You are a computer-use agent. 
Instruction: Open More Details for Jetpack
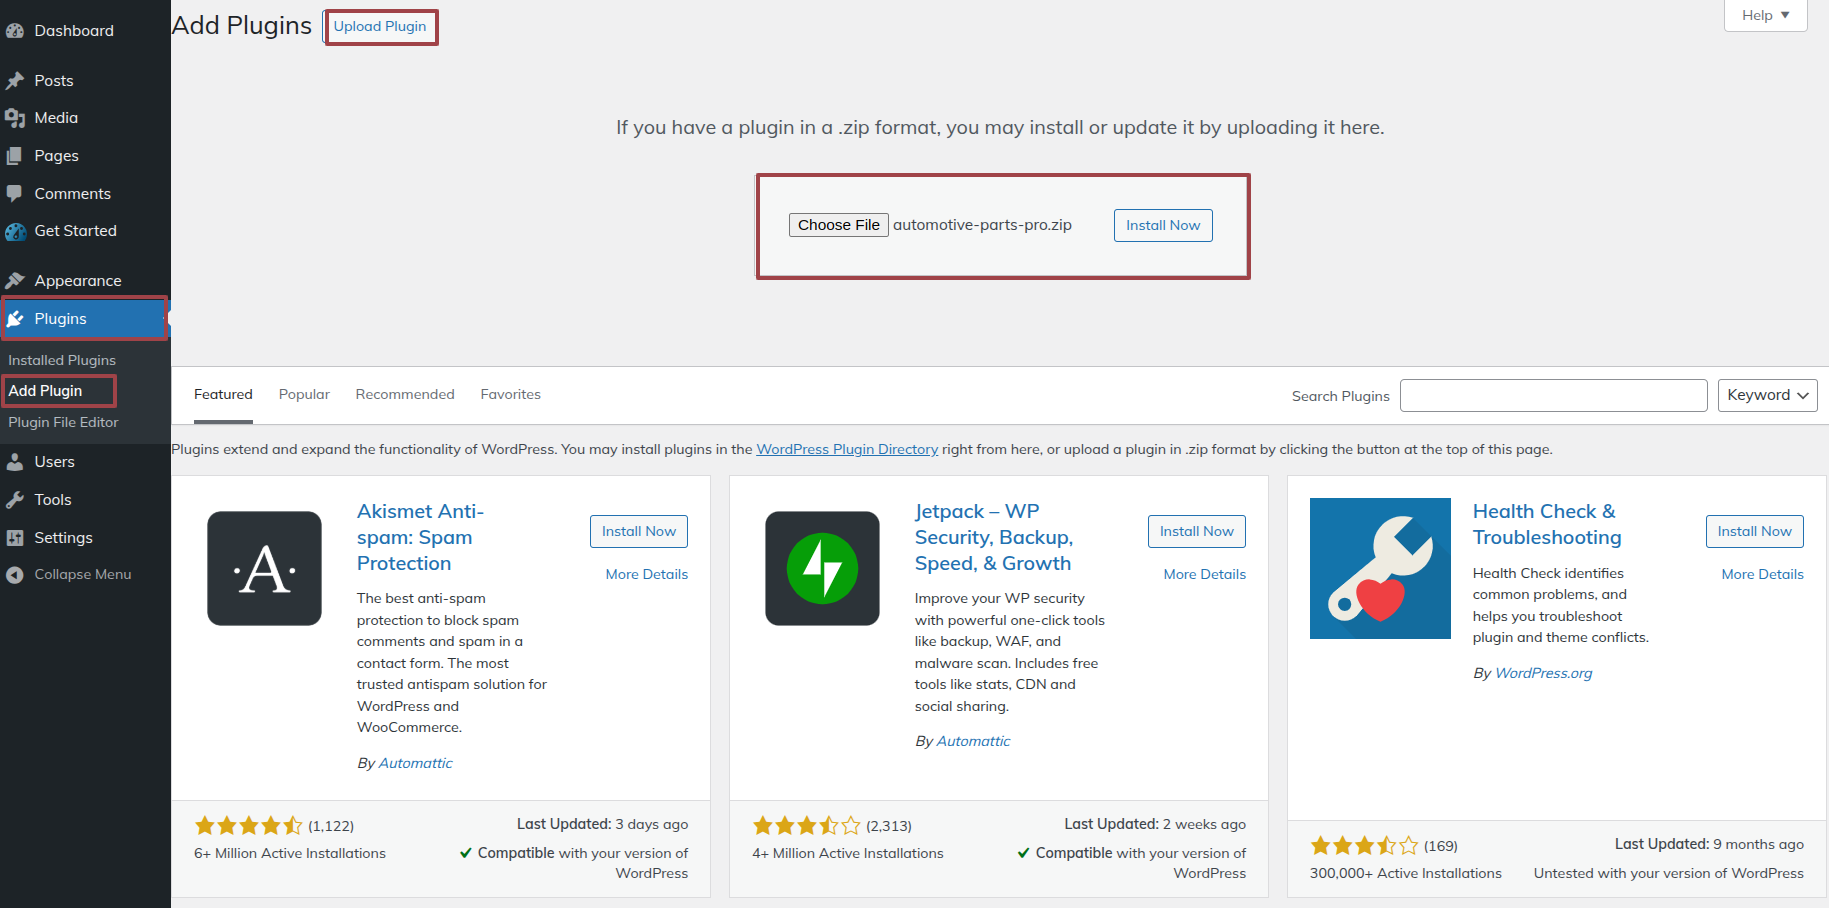coord(1205,575)
